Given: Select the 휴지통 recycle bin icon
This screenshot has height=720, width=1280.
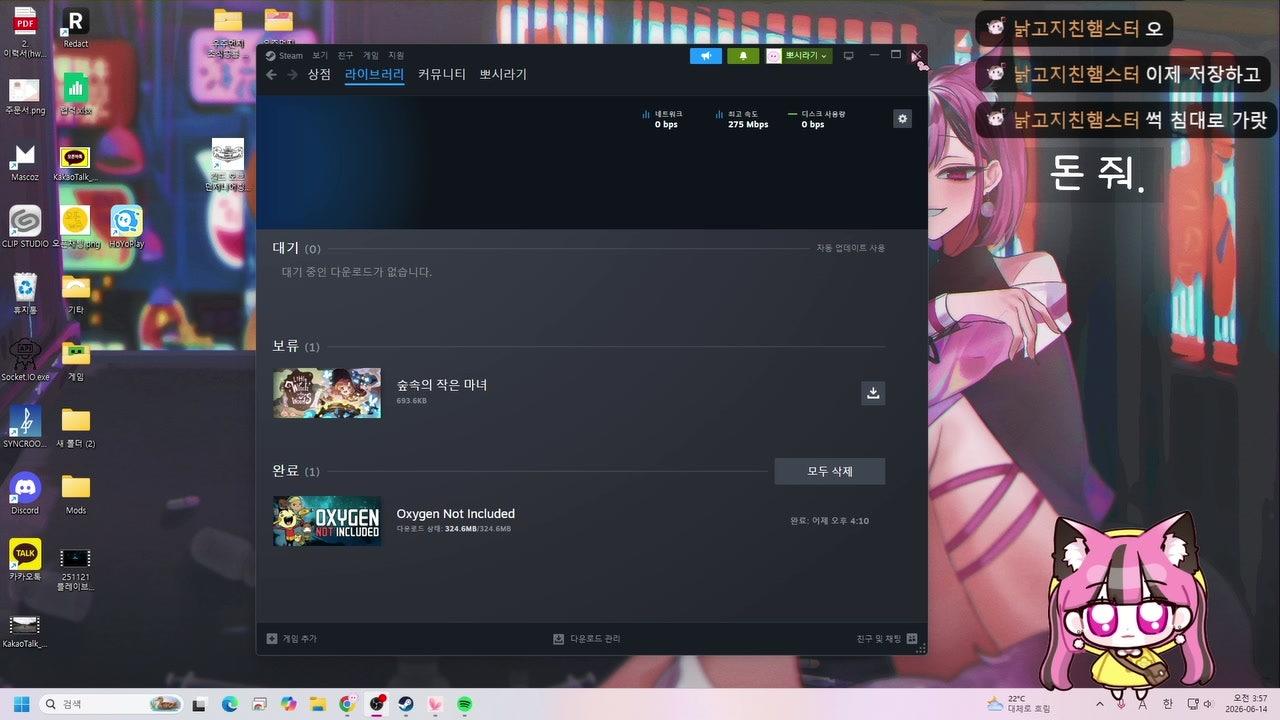Looking at the screenshot, I should 25,294.
